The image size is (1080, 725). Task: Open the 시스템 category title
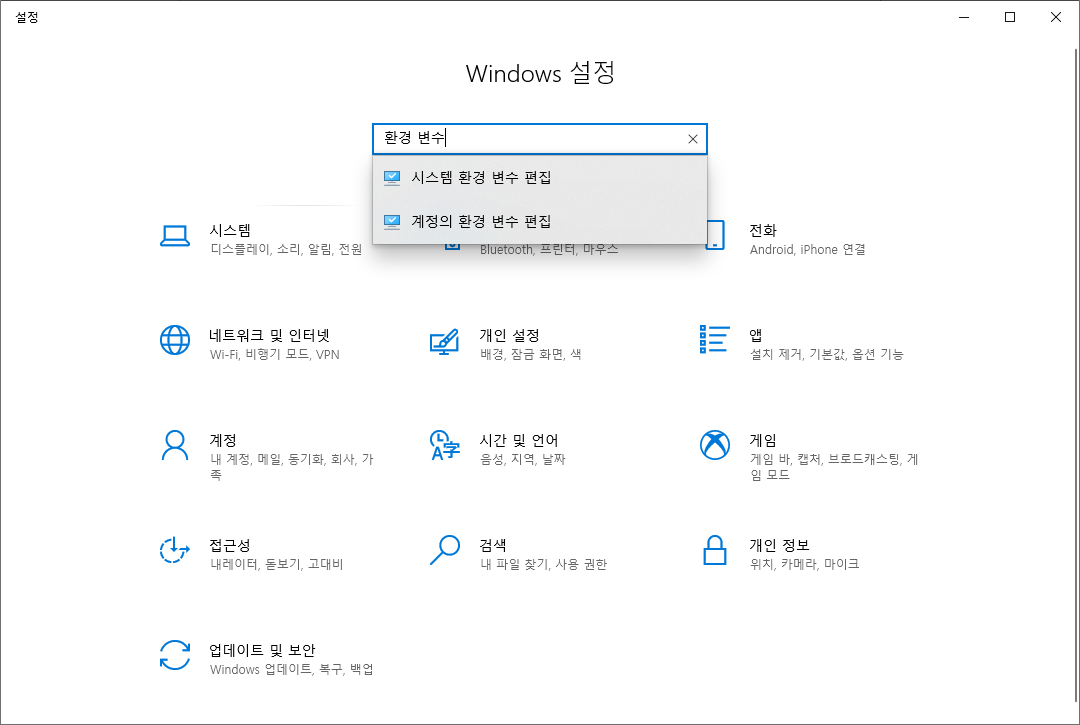point(230,231)
